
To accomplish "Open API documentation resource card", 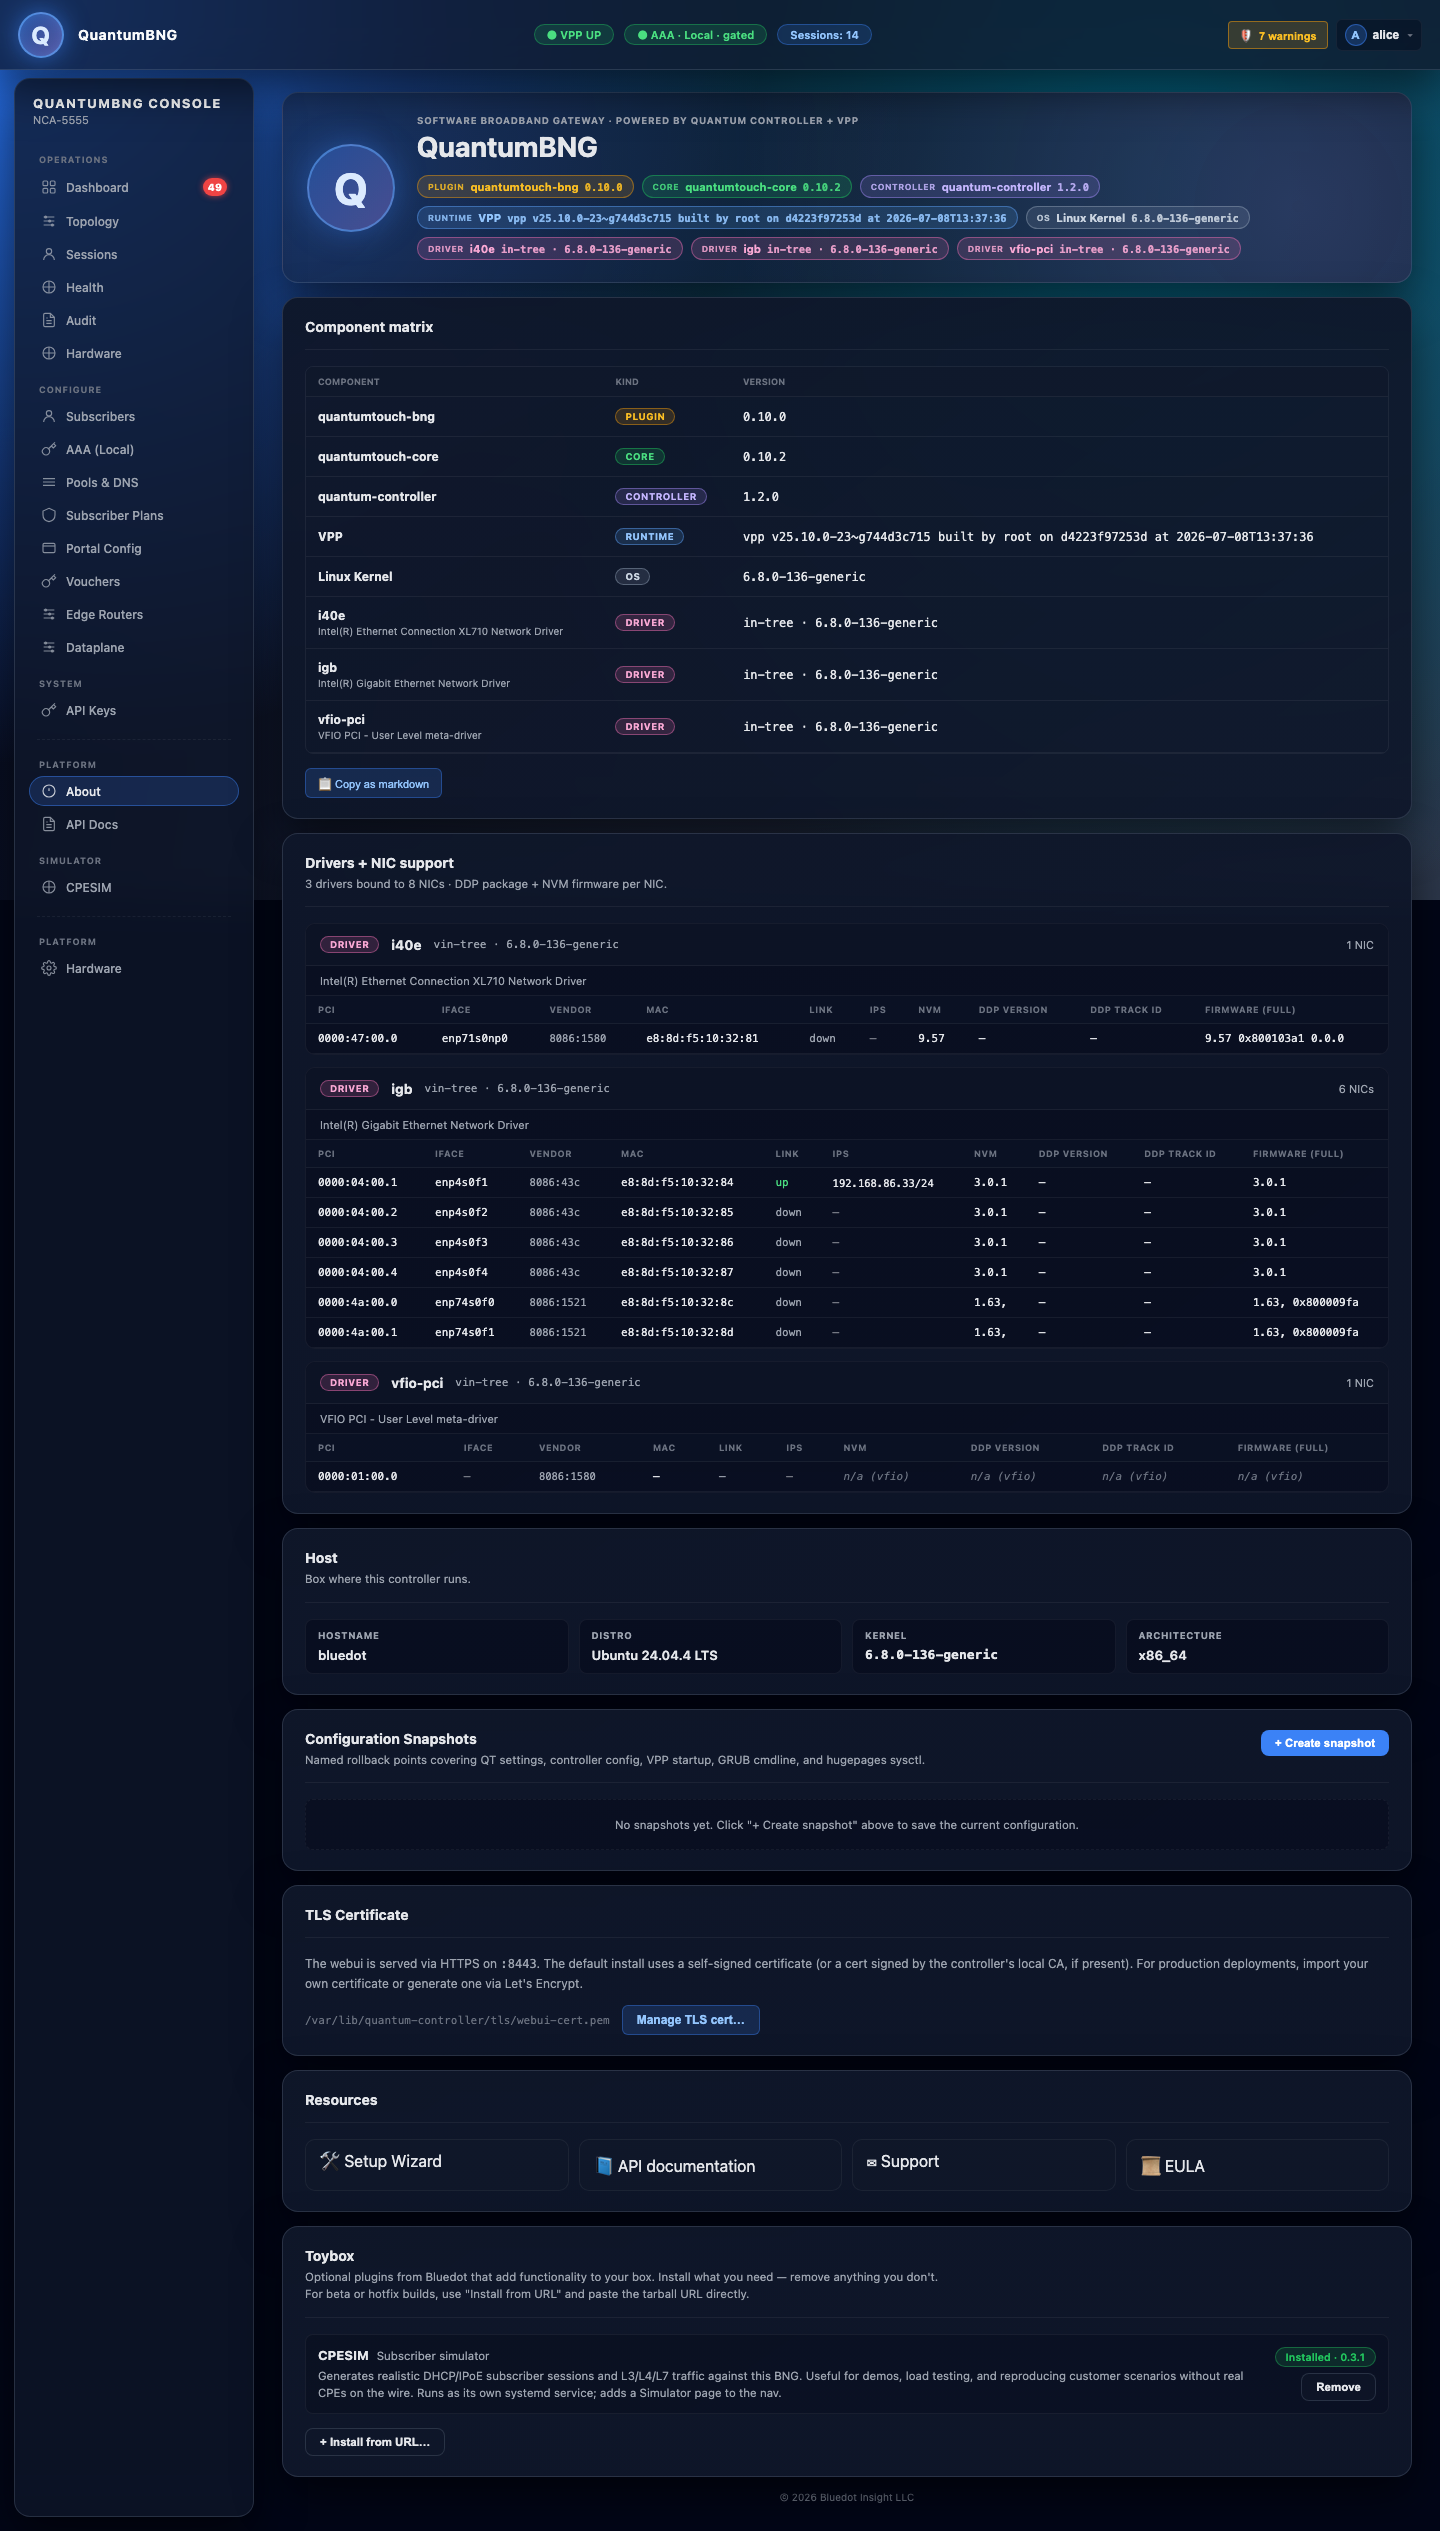I will click(710, 2165).
